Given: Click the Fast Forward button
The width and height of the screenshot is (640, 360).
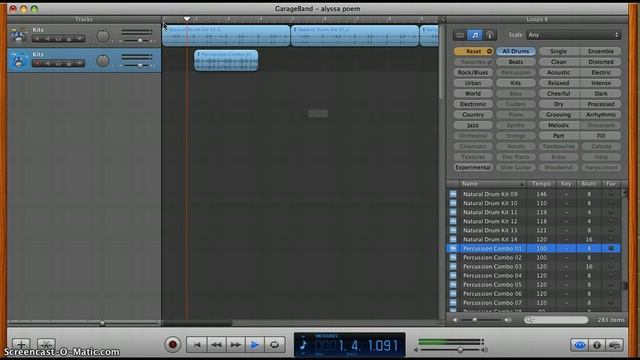Looking at the screenshot, I should [x=236, y=345].
